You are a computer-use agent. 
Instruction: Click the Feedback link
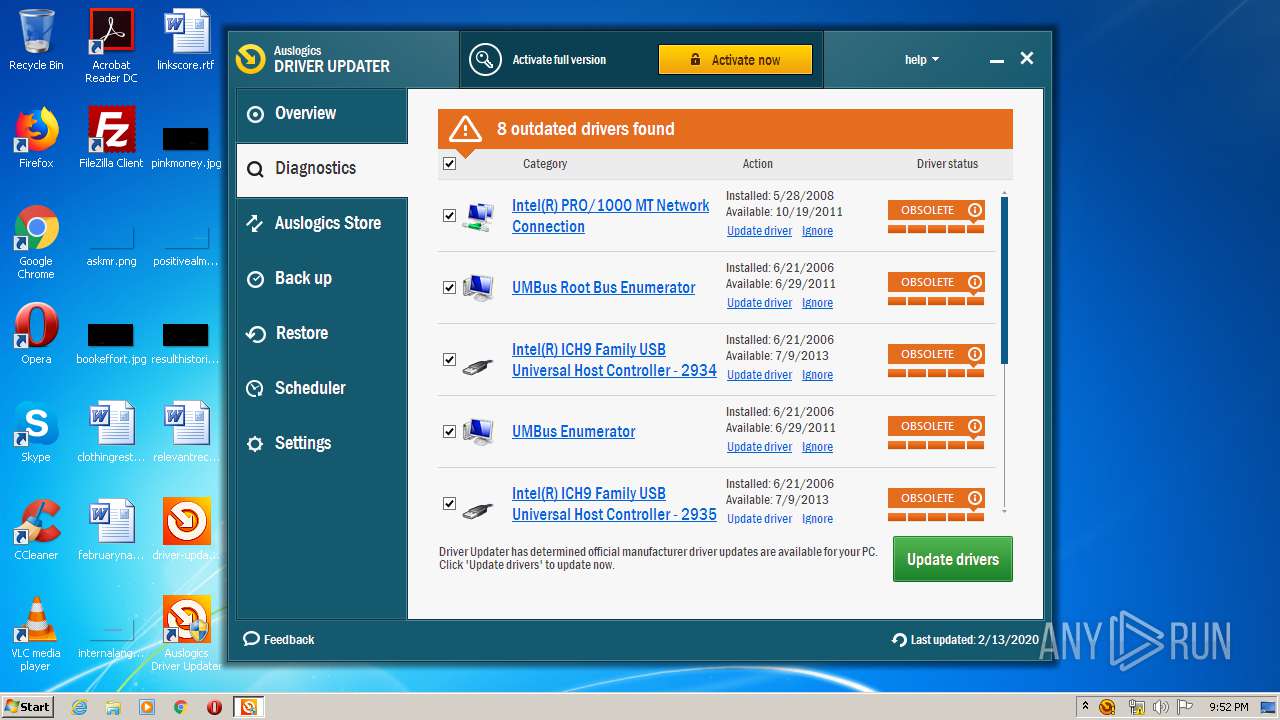point(279,640)
